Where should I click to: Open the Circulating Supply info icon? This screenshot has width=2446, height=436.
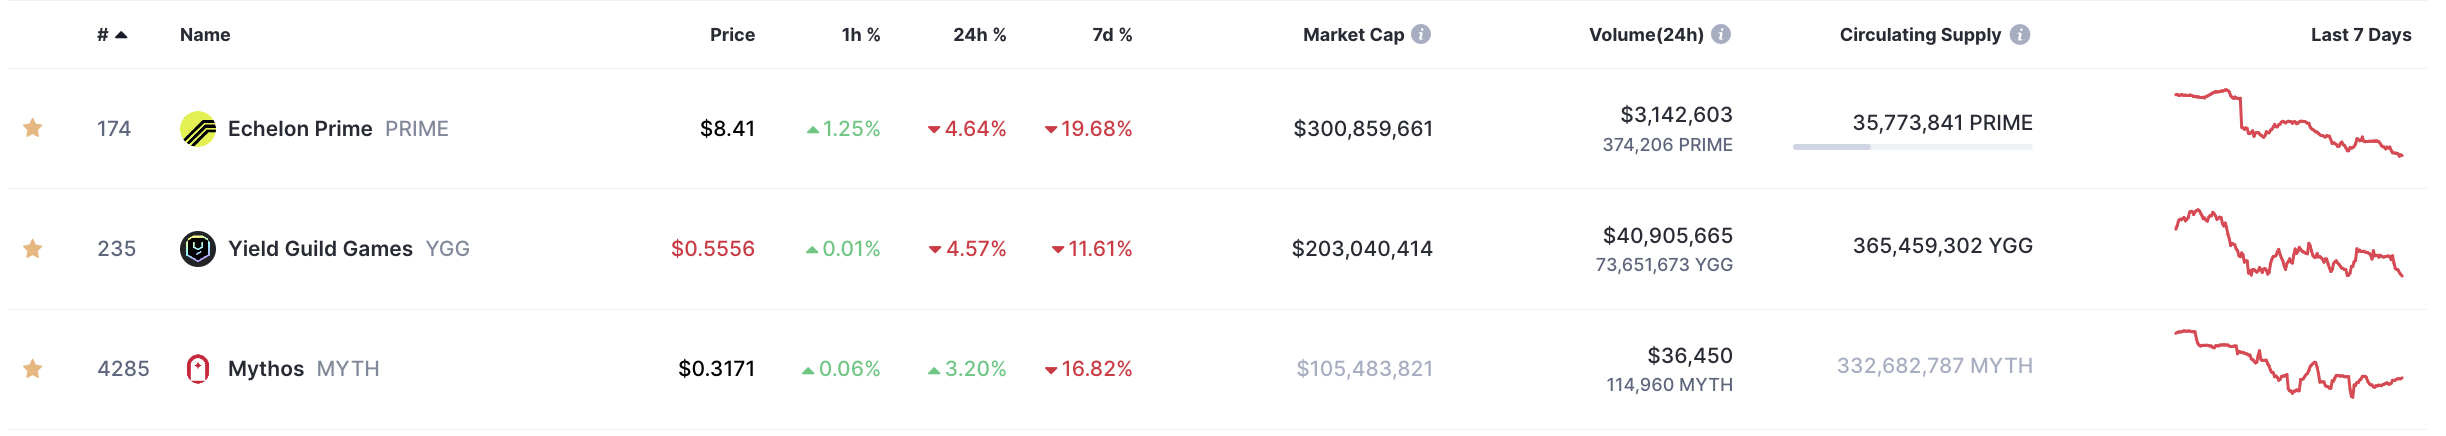[2020, 34]
